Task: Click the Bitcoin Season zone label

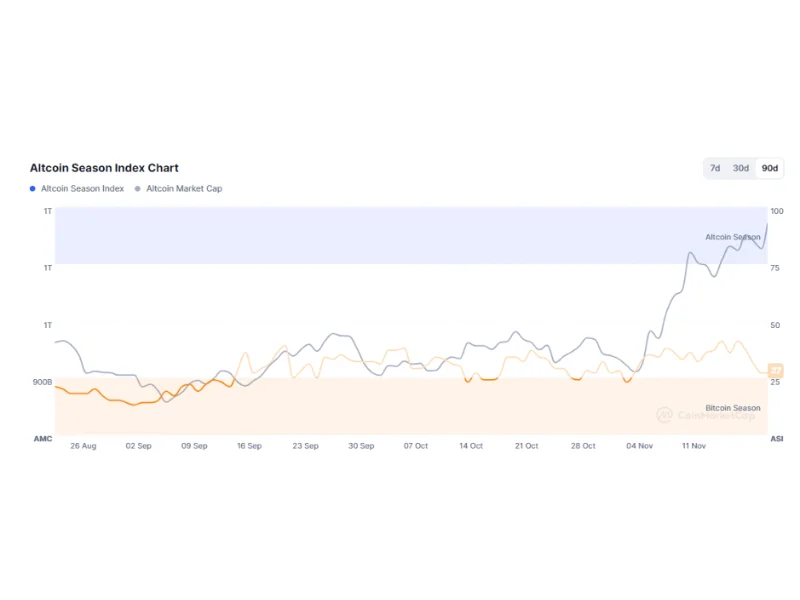Action: pos(732,408)
